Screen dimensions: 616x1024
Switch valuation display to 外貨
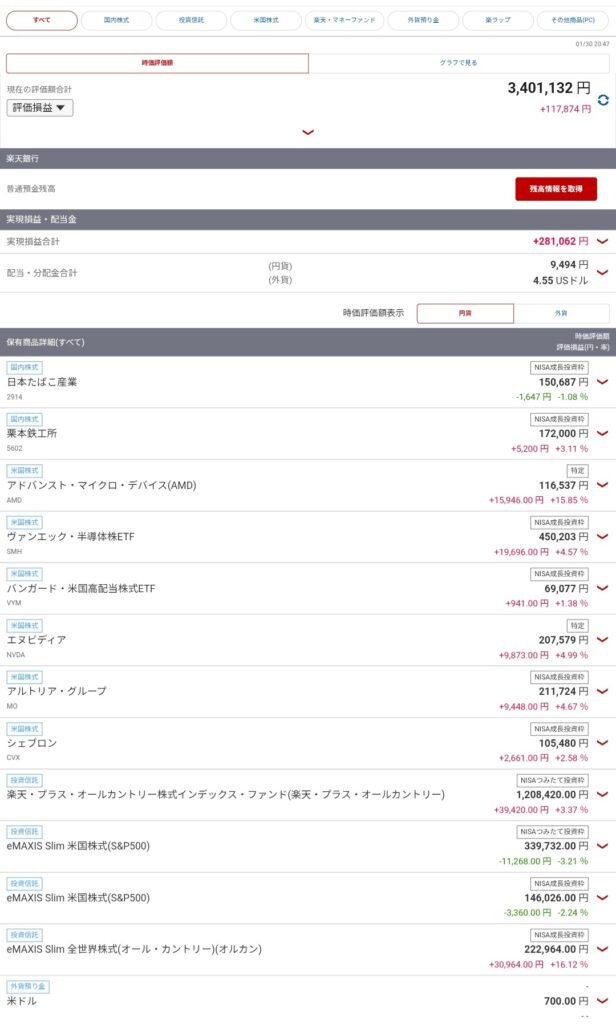(561, 313)
